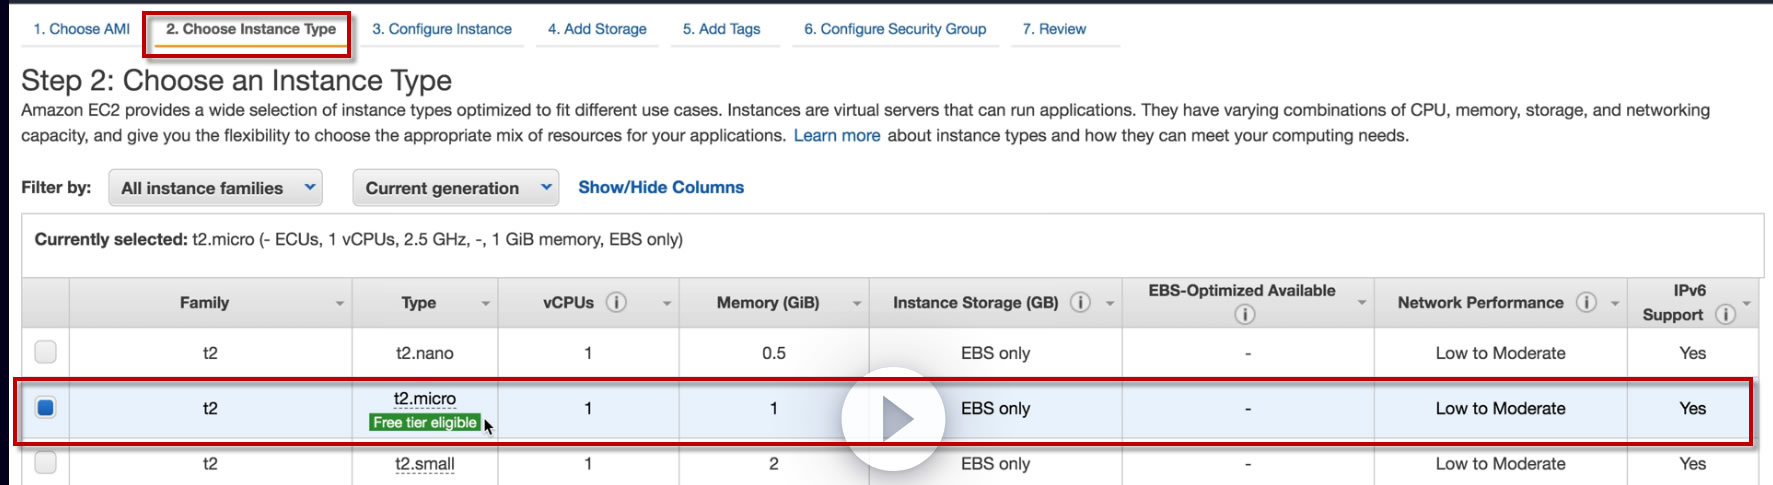The height and width of the screenshot is (485, 1773).
Task: Select the t2.small row checkbox
Action: [x=45, y=463]
